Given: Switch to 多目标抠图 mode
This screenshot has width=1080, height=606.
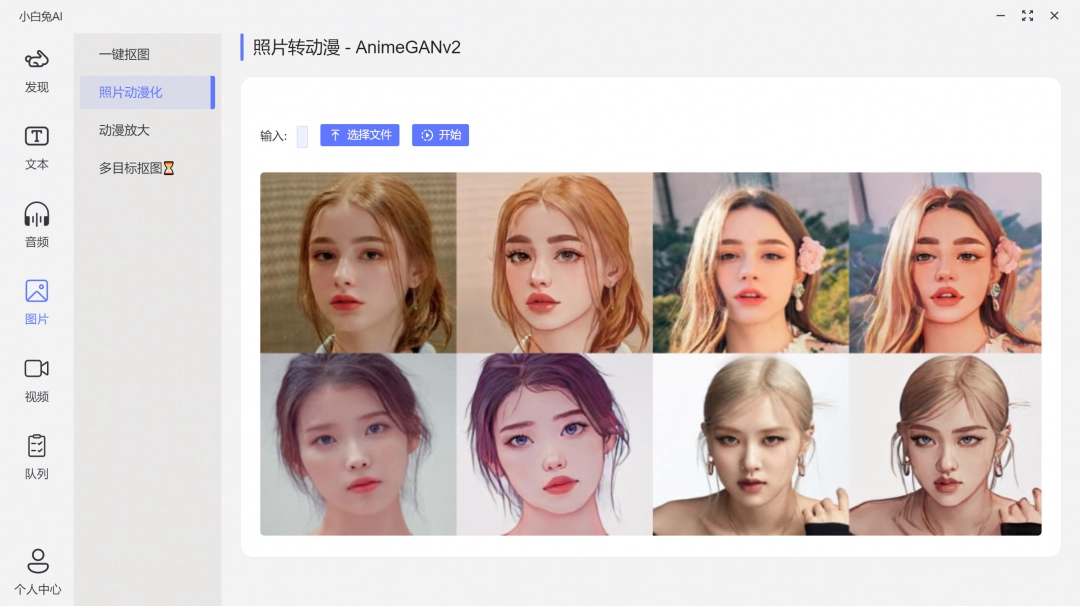Looking at the screenshot, I should pyautogui.click(x=128, y=169).
